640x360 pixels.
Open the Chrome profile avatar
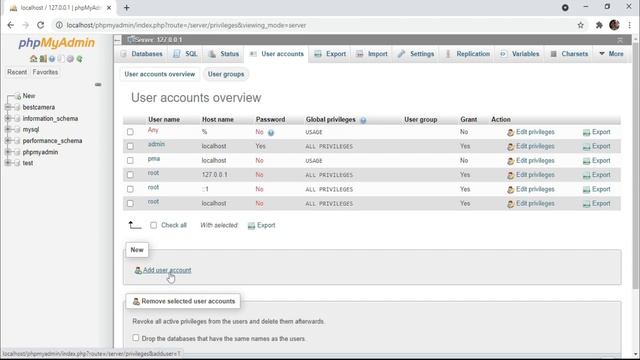click(x=614, y=25)
